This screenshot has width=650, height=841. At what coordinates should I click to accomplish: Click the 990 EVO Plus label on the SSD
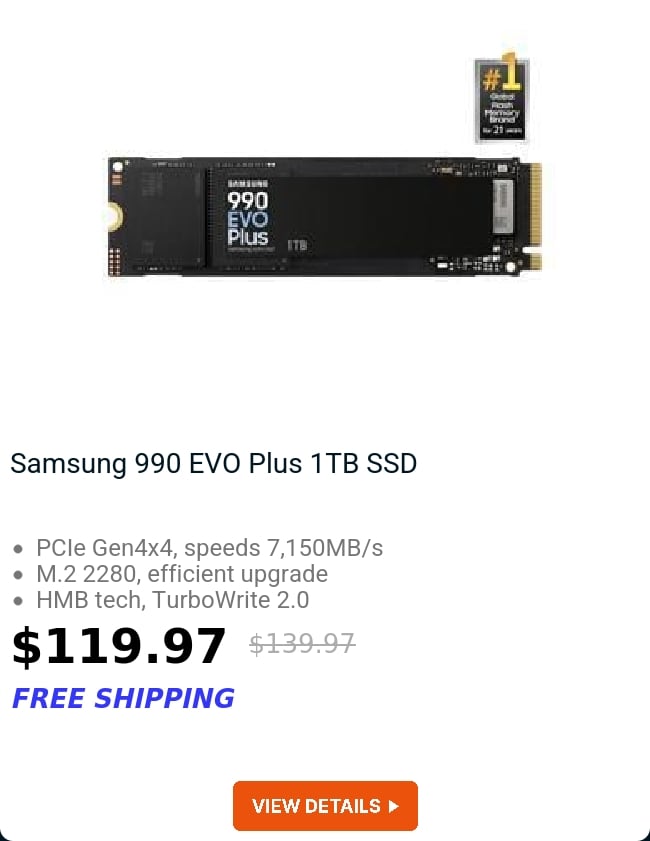coord(247,218)
